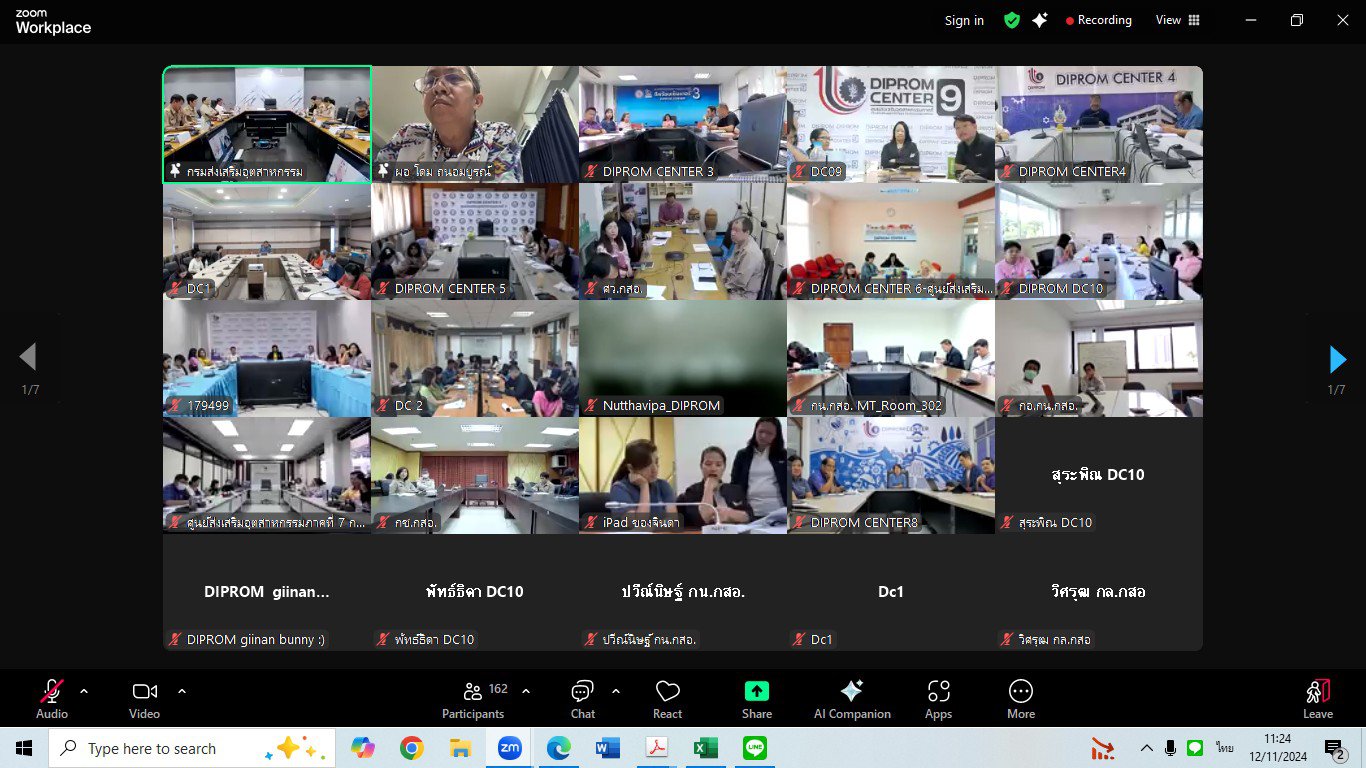Open Windows Start menu

(x=24, y=748)
